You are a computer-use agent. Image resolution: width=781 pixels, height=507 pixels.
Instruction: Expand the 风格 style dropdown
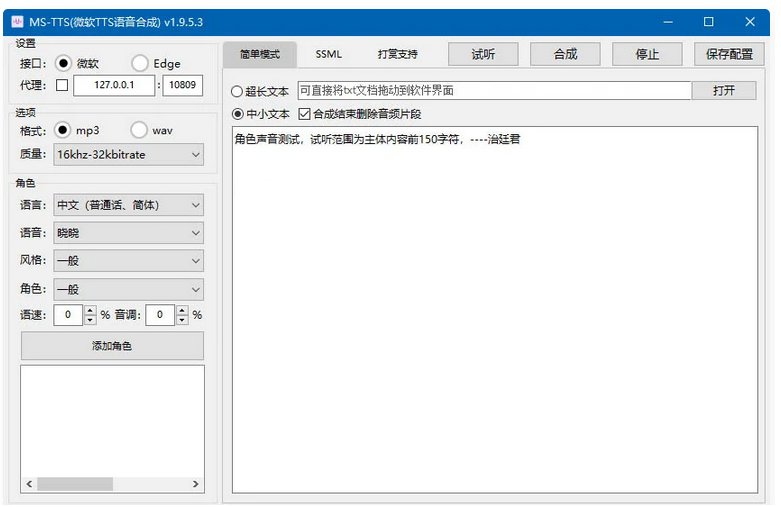click(x=128, y=261)
